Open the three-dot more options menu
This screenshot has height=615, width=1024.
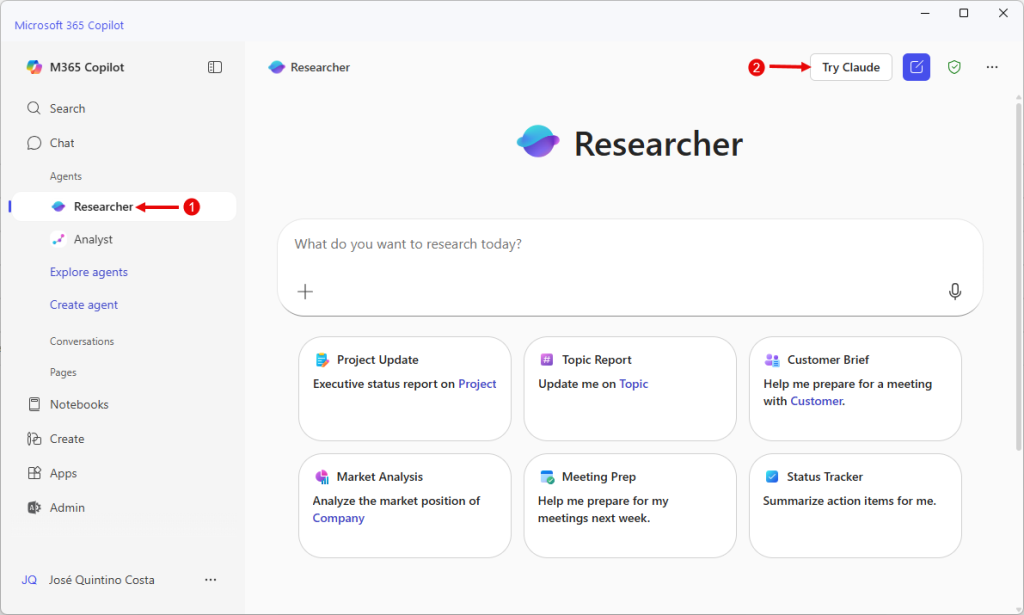tap(991, 67)
